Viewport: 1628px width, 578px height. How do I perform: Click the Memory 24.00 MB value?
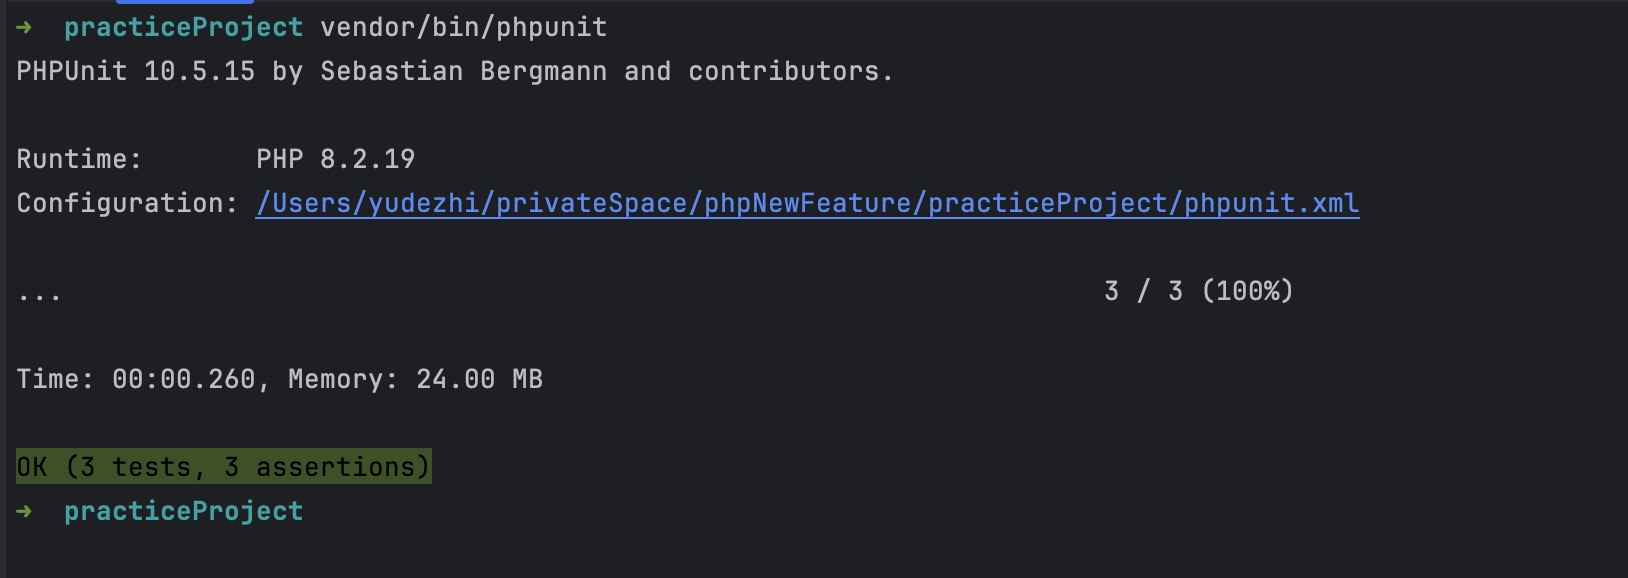click(x=480, y=379)
